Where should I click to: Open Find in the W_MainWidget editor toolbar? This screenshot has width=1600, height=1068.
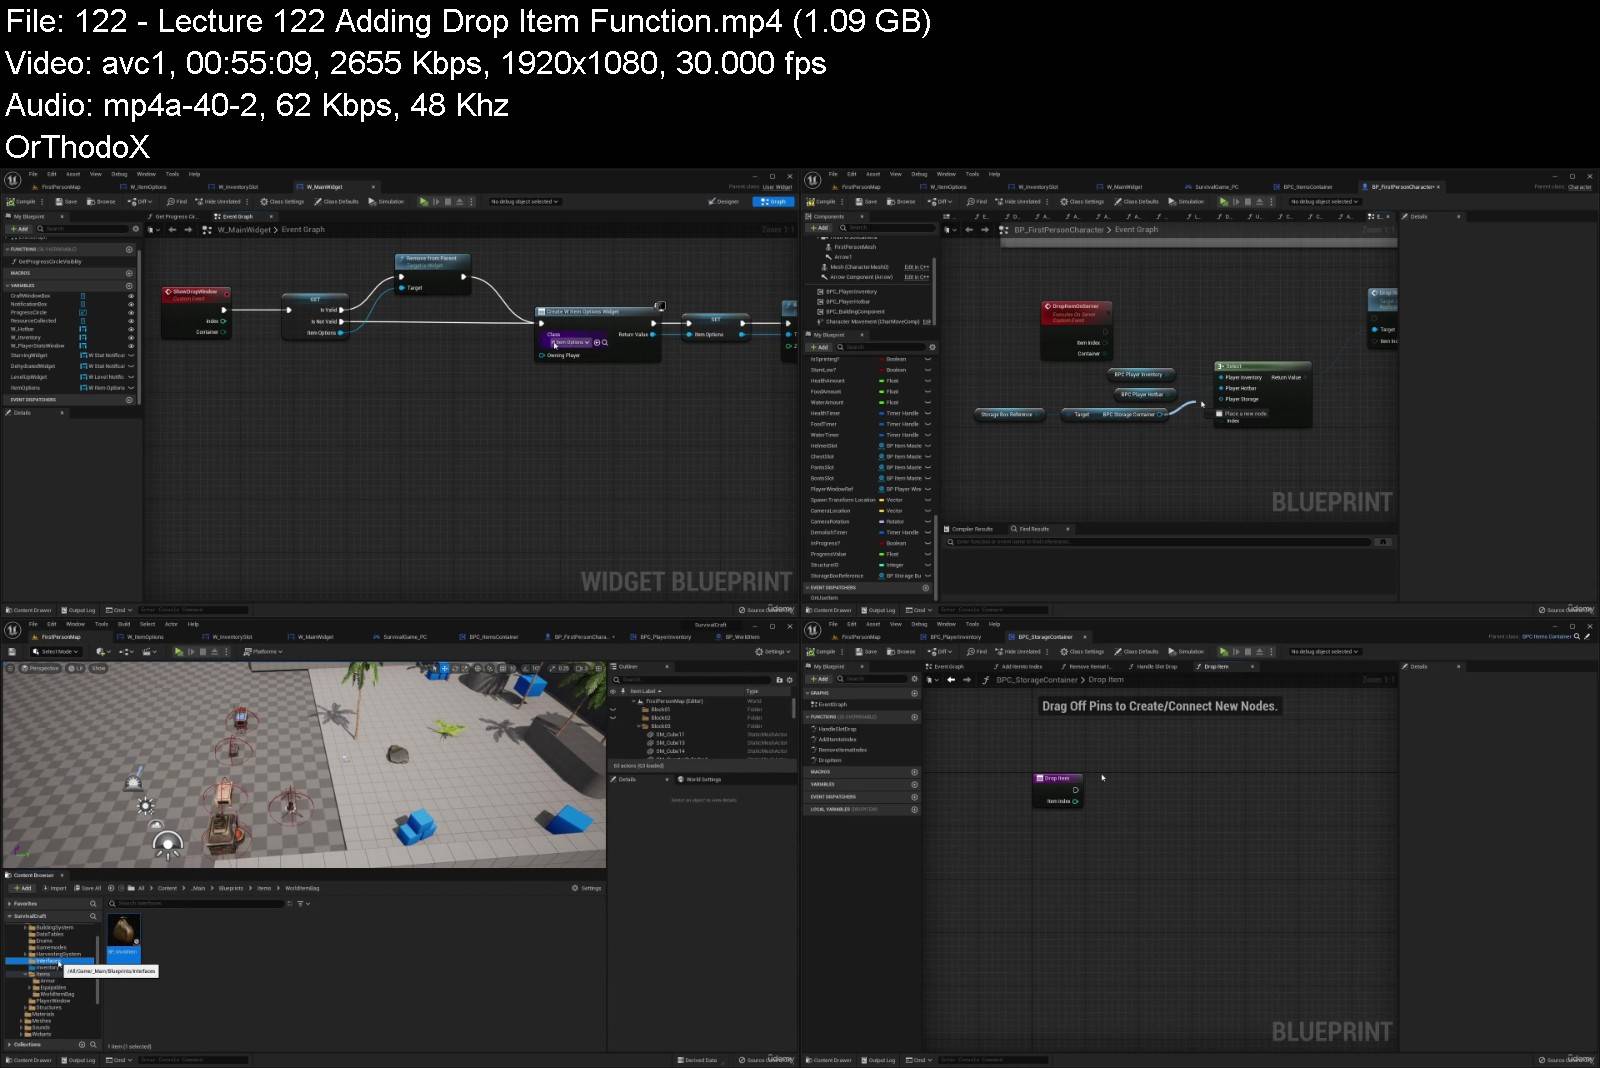pos(177,201)
